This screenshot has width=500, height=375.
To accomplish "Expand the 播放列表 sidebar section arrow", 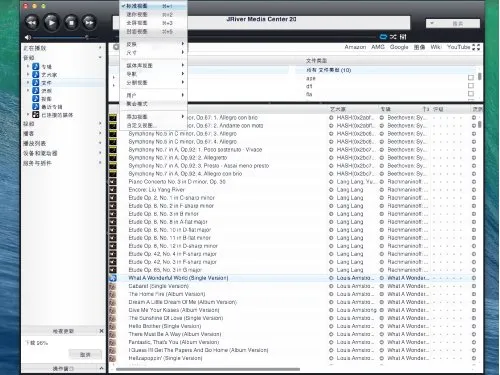I will click(100, 143).
